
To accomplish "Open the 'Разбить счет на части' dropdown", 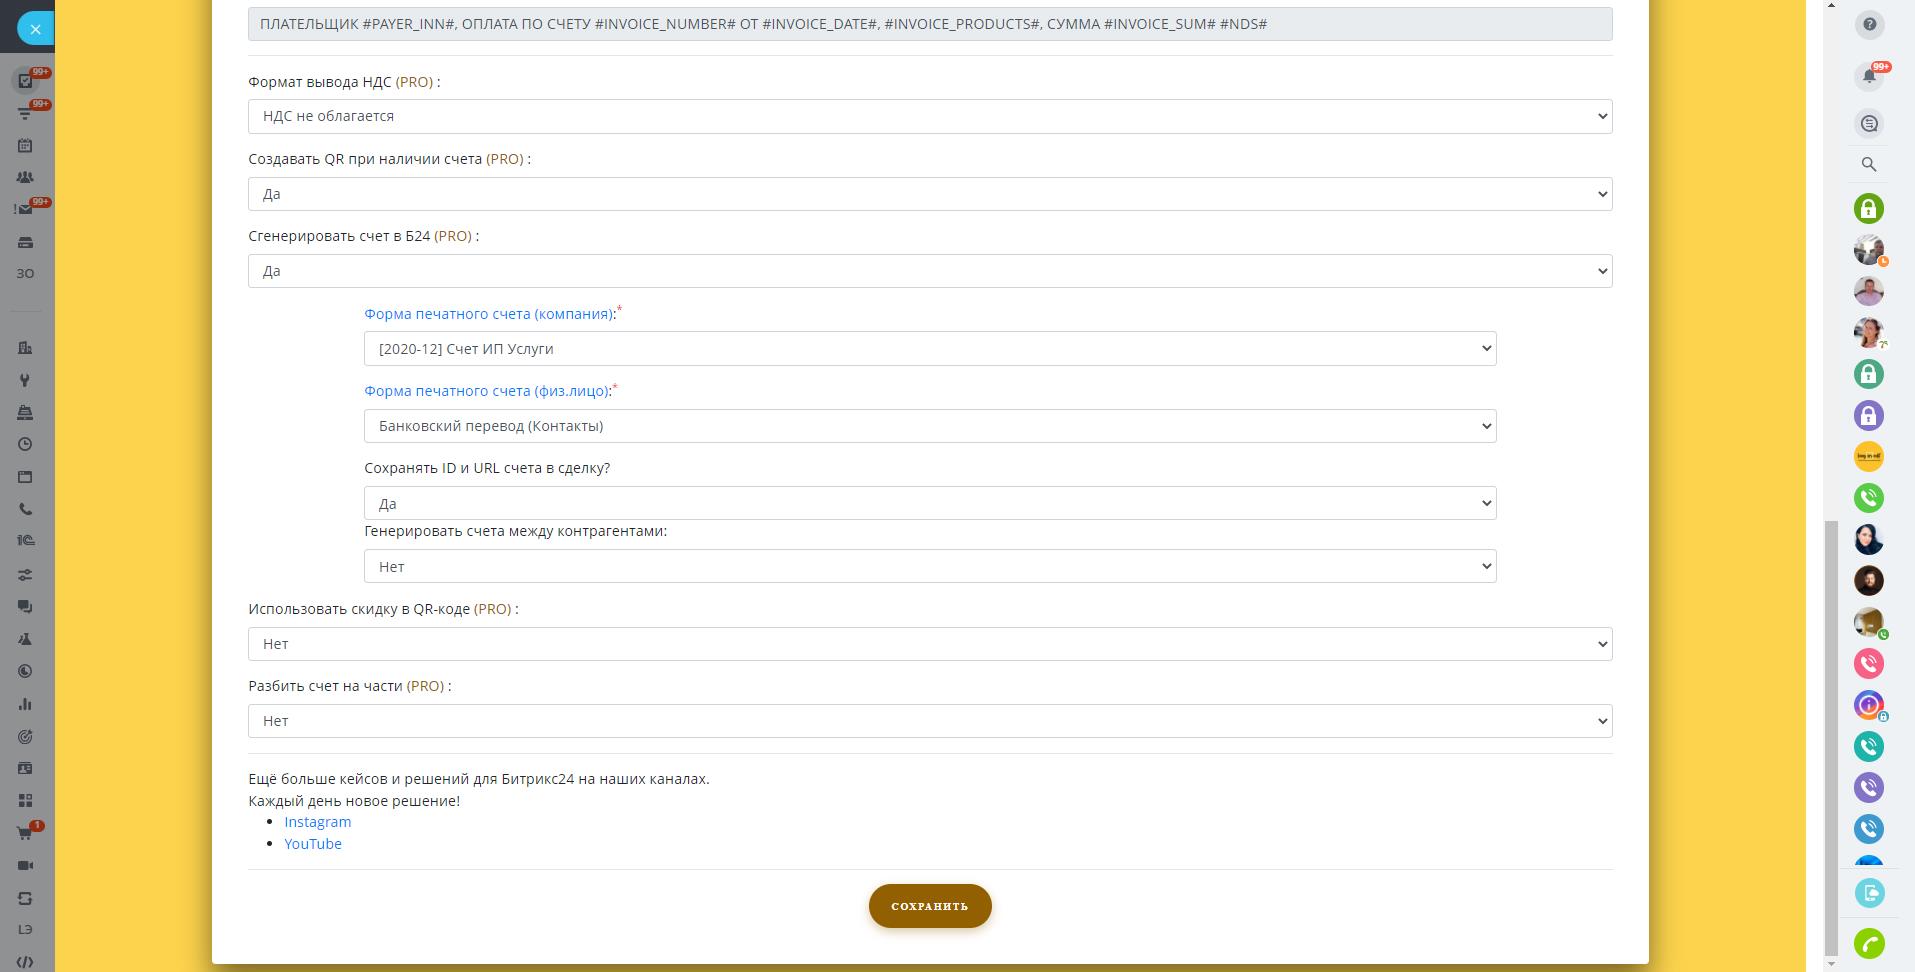I will (x=930, y=721).
